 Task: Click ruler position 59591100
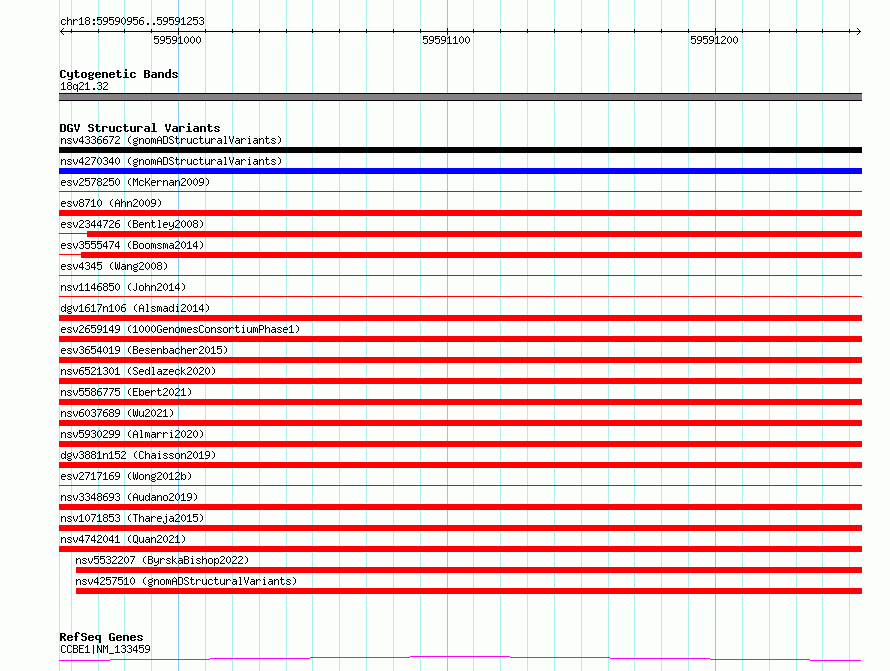446,40
